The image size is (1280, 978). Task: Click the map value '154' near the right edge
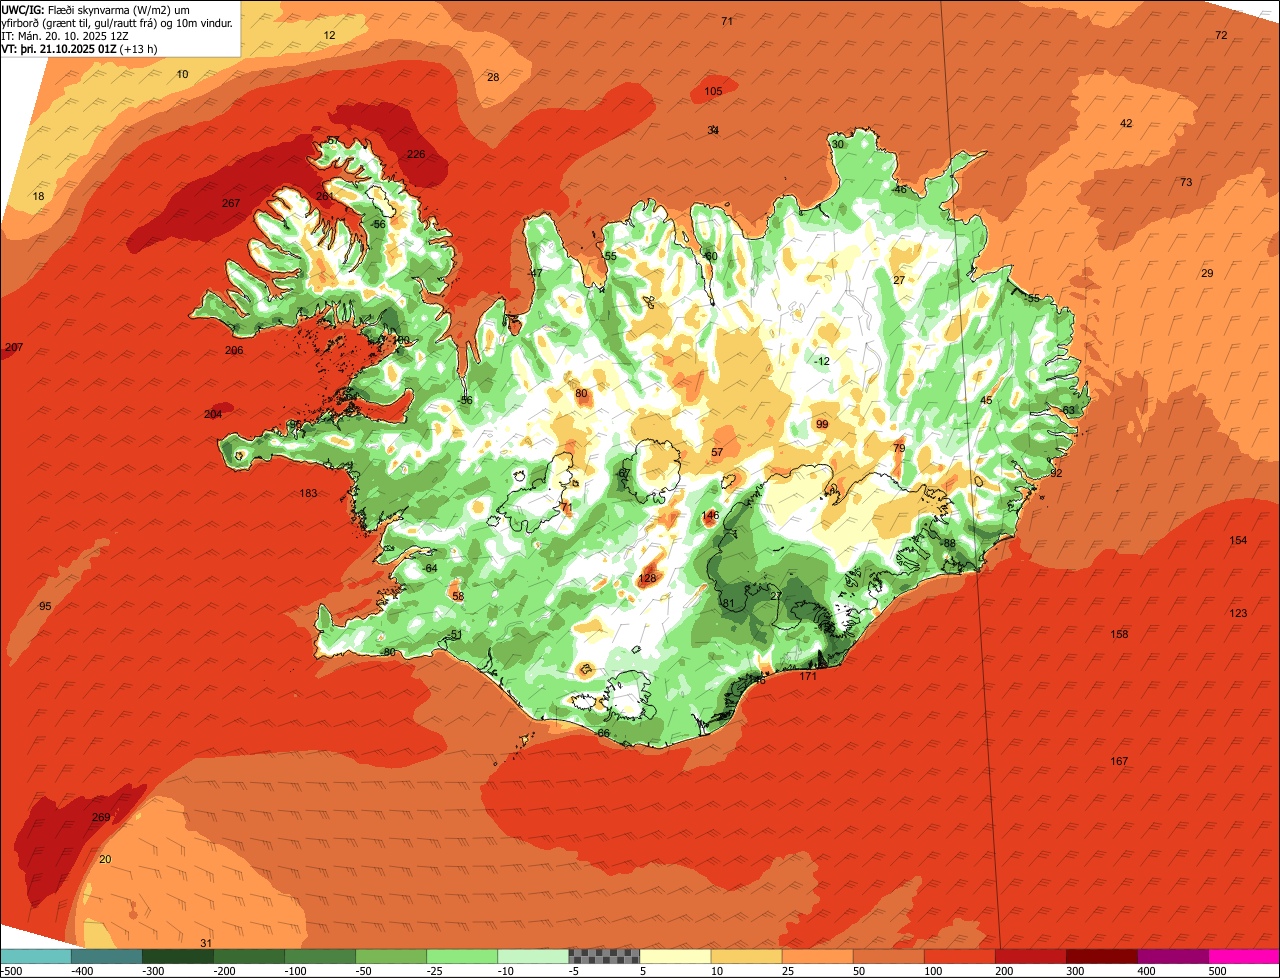(x=1239, y=540)
